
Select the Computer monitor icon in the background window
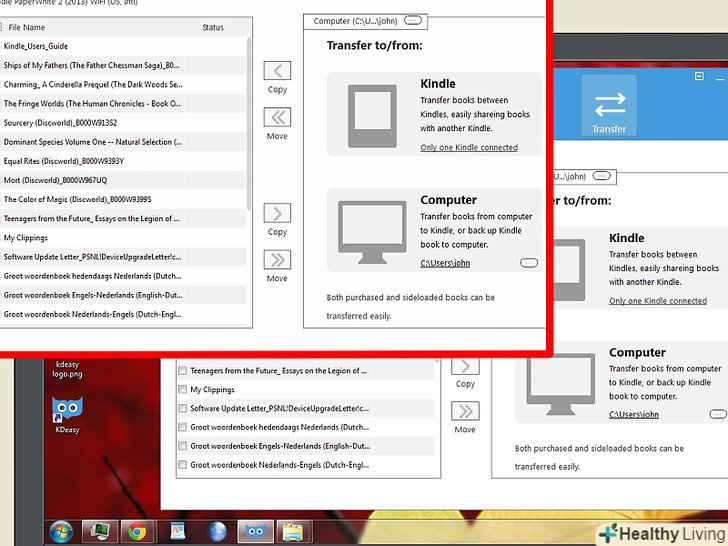click(561, 384)
